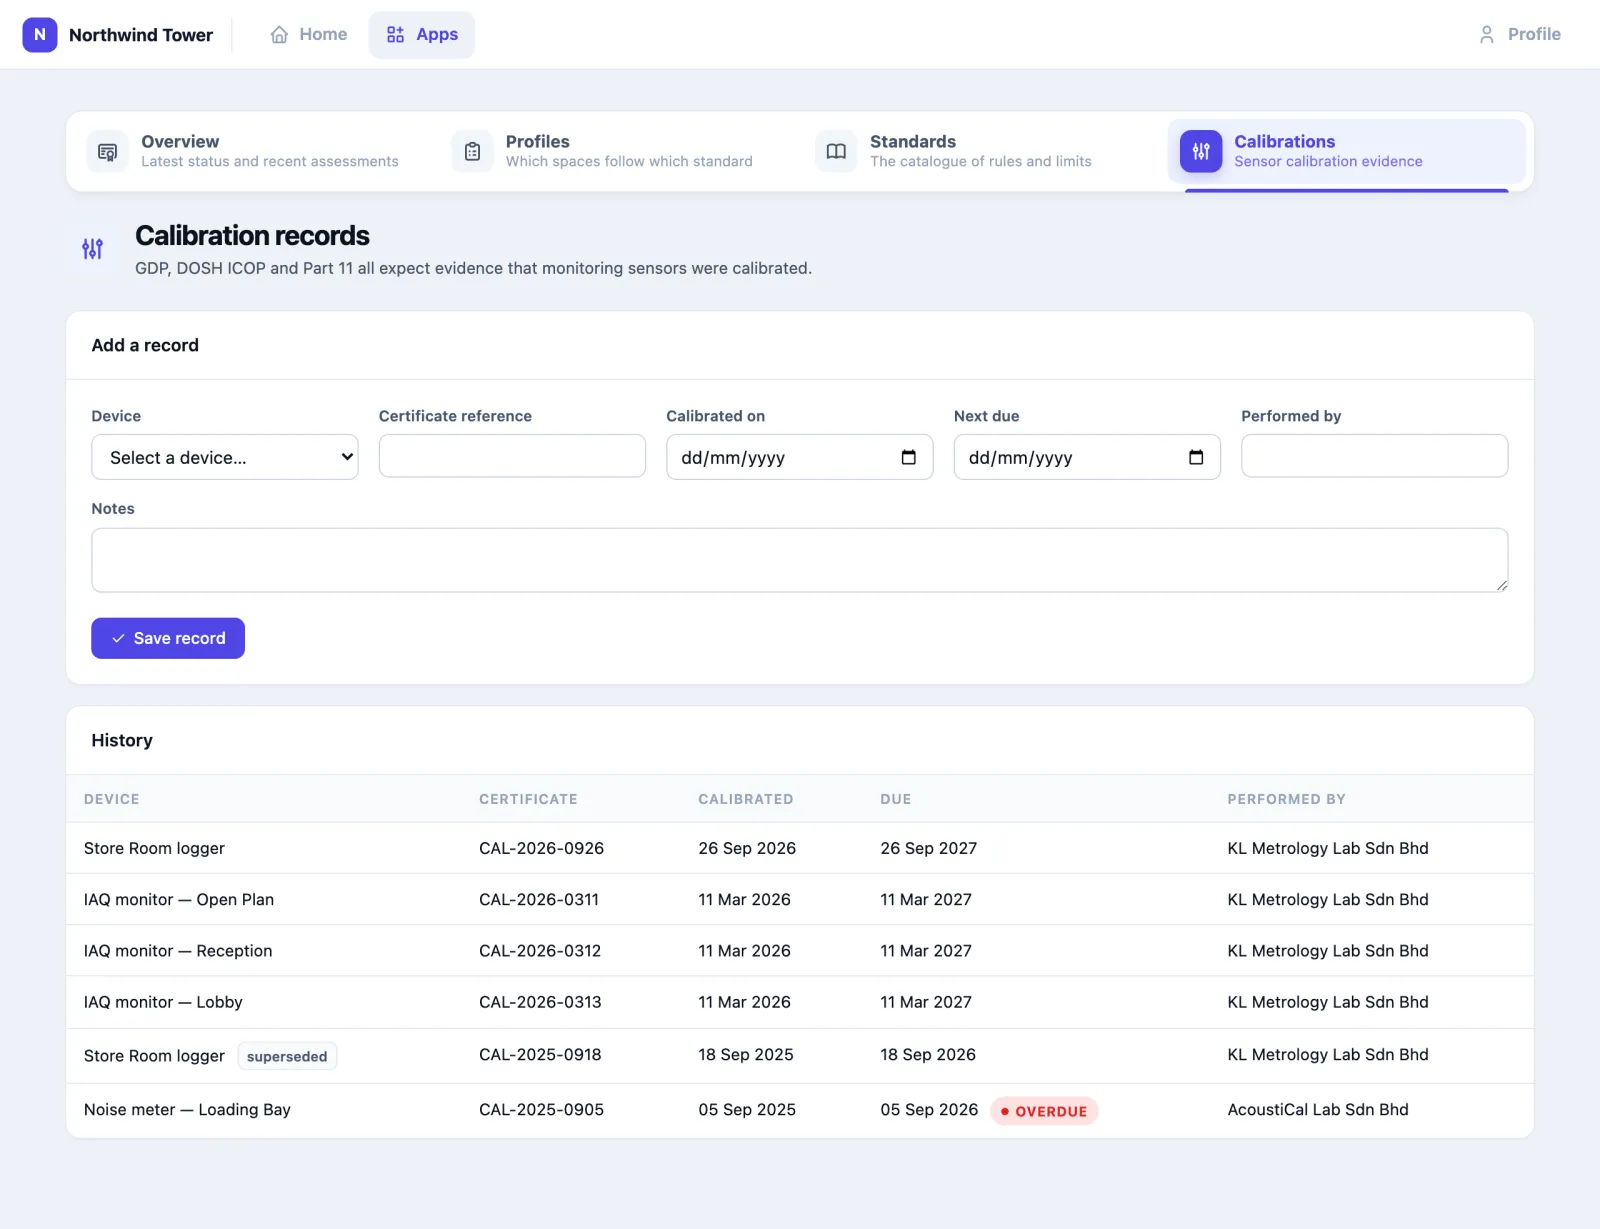
Task: Click the Northwind Tower N logo
Action: pos(40,34)
